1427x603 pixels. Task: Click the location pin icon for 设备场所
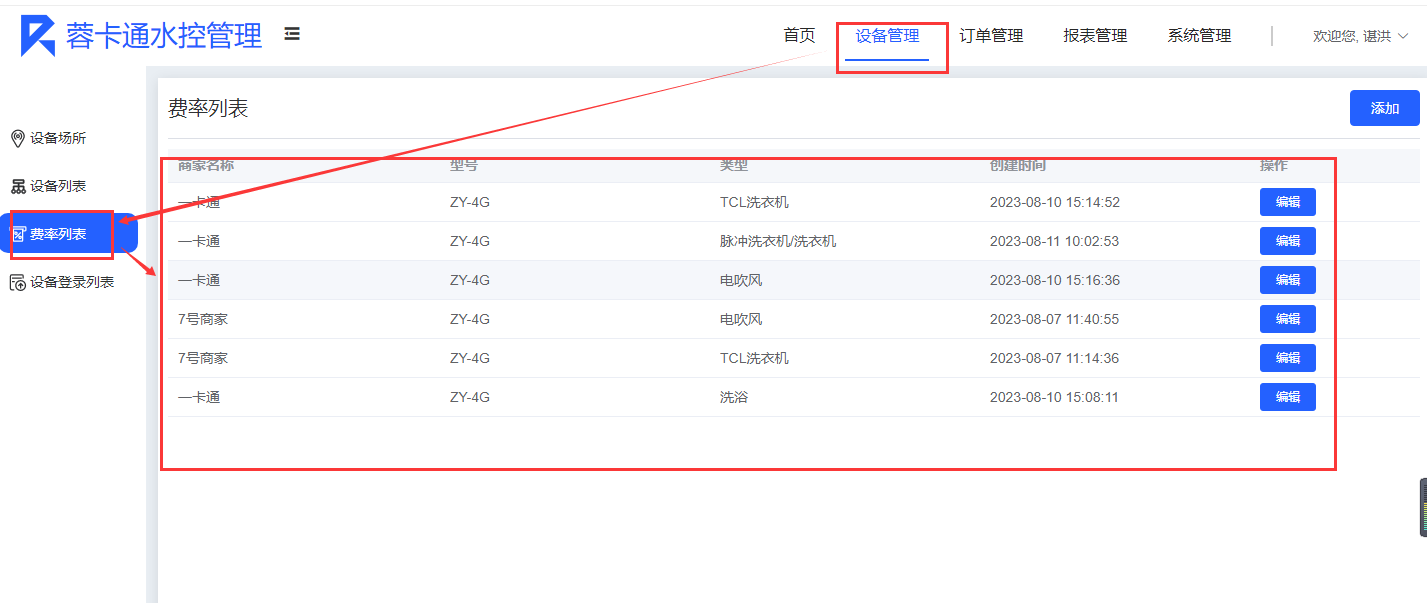coord(17,138)
